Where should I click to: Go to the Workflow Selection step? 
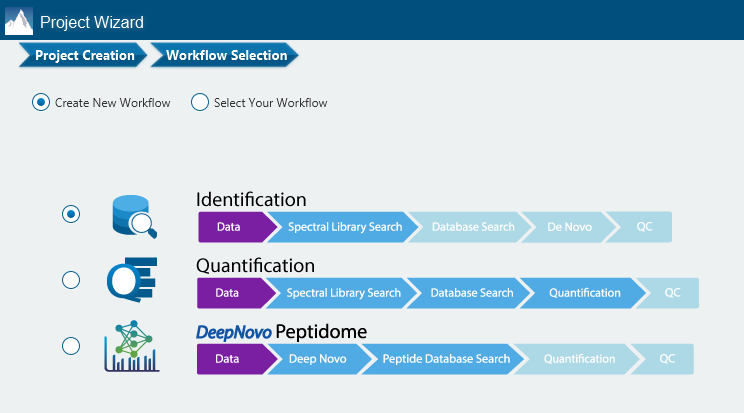[224, 55]
